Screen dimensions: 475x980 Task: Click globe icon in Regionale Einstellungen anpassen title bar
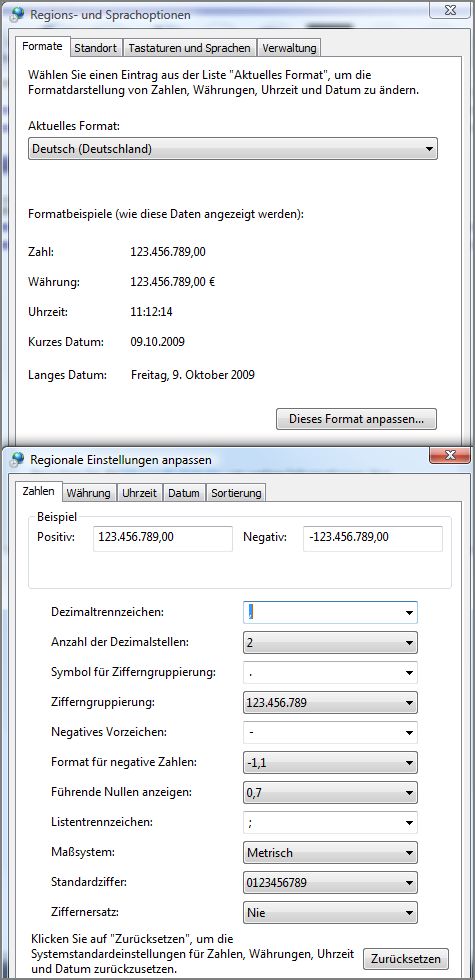18,459
